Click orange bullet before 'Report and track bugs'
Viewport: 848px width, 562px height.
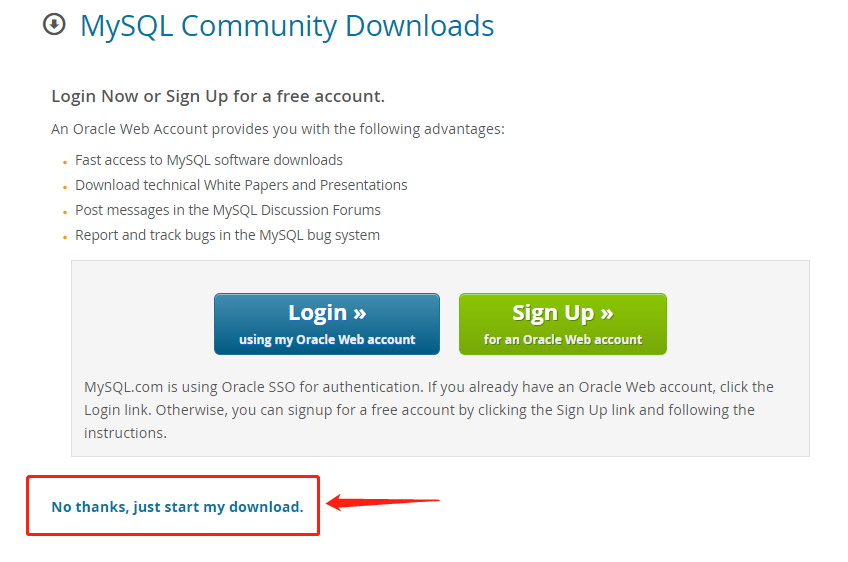(x=65, y=237)
